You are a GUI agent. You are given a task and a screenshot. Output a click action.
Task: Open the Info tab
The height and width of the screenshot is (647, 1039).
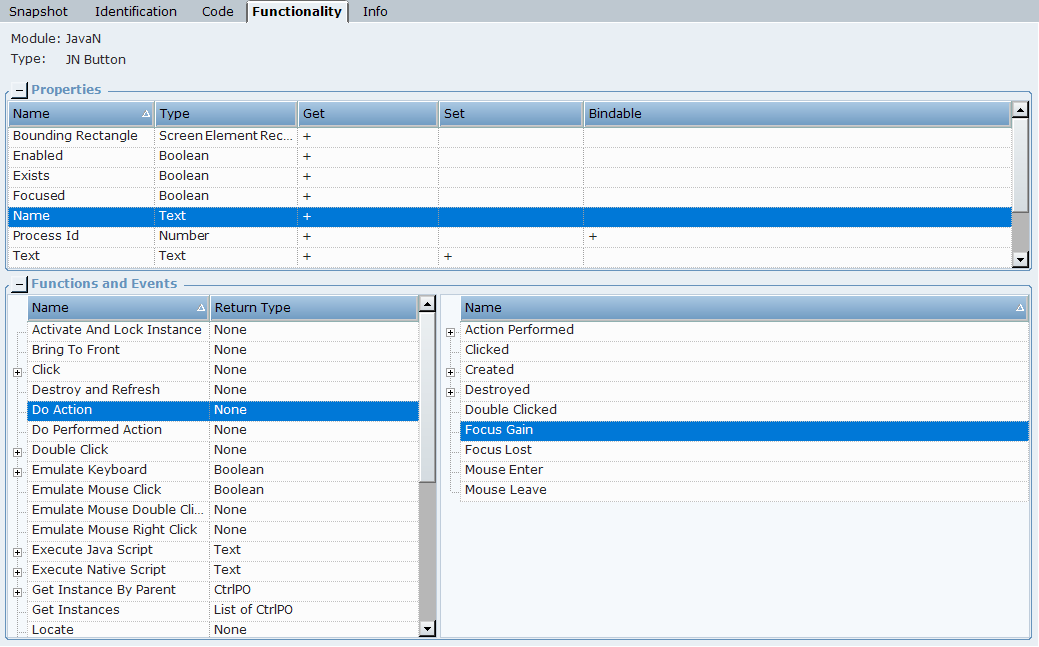(x=375, y=12)
